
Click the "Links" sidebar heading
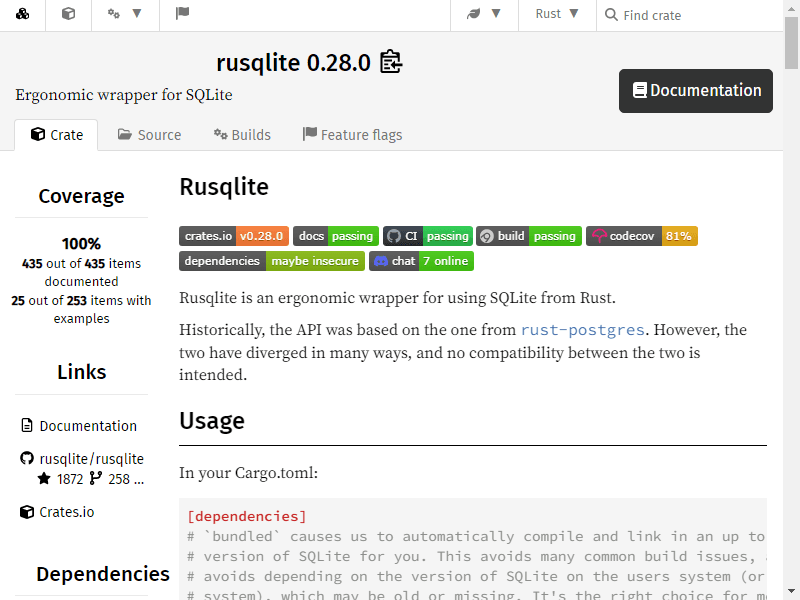82,372
